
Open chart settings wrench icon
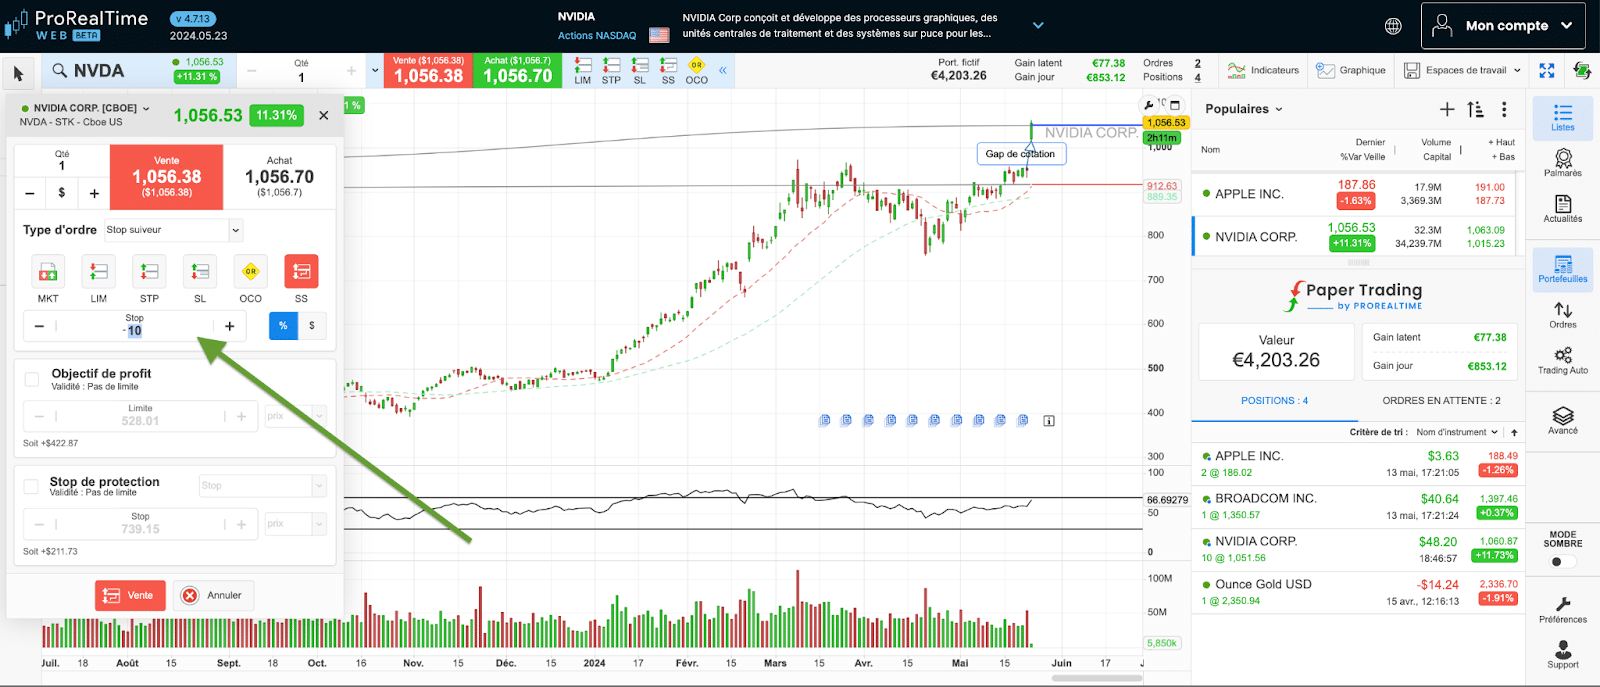coord(1149,105)
